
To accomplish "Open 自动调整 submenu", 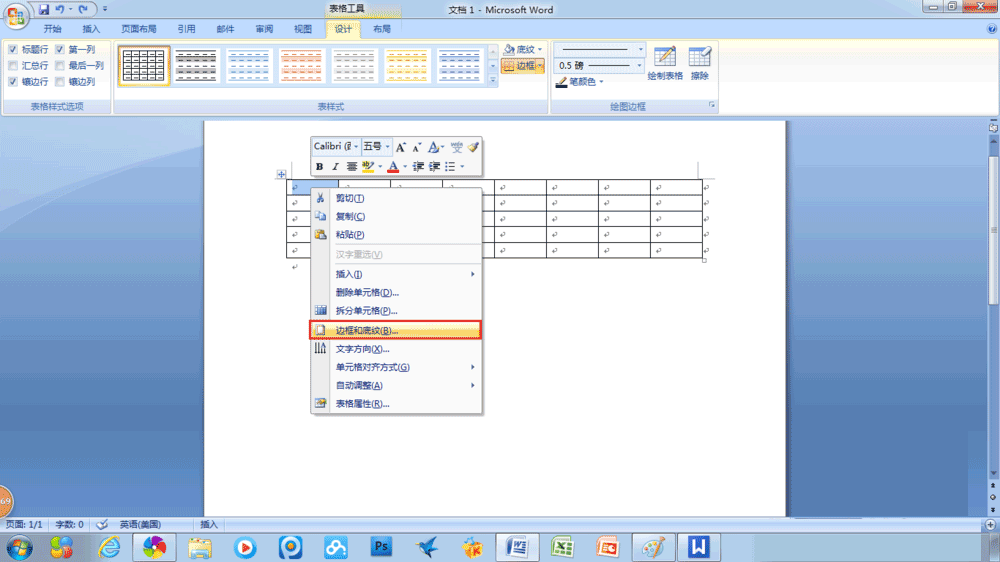I will point(395,385).
